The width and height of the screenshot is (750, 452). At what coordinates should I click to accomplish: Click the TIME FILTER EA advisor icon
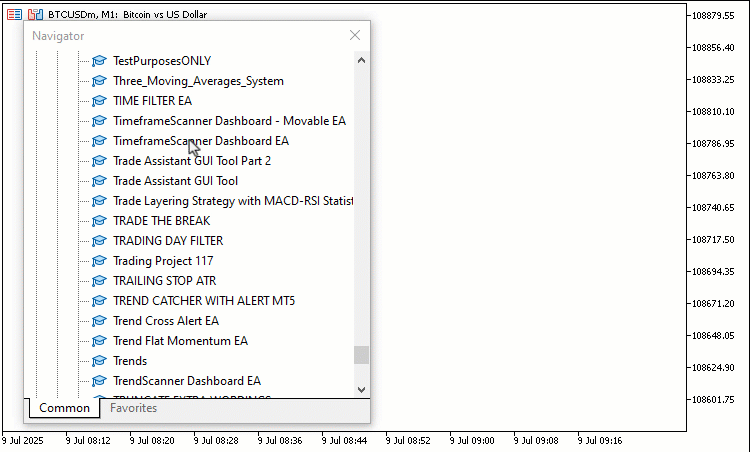(99, 101)
